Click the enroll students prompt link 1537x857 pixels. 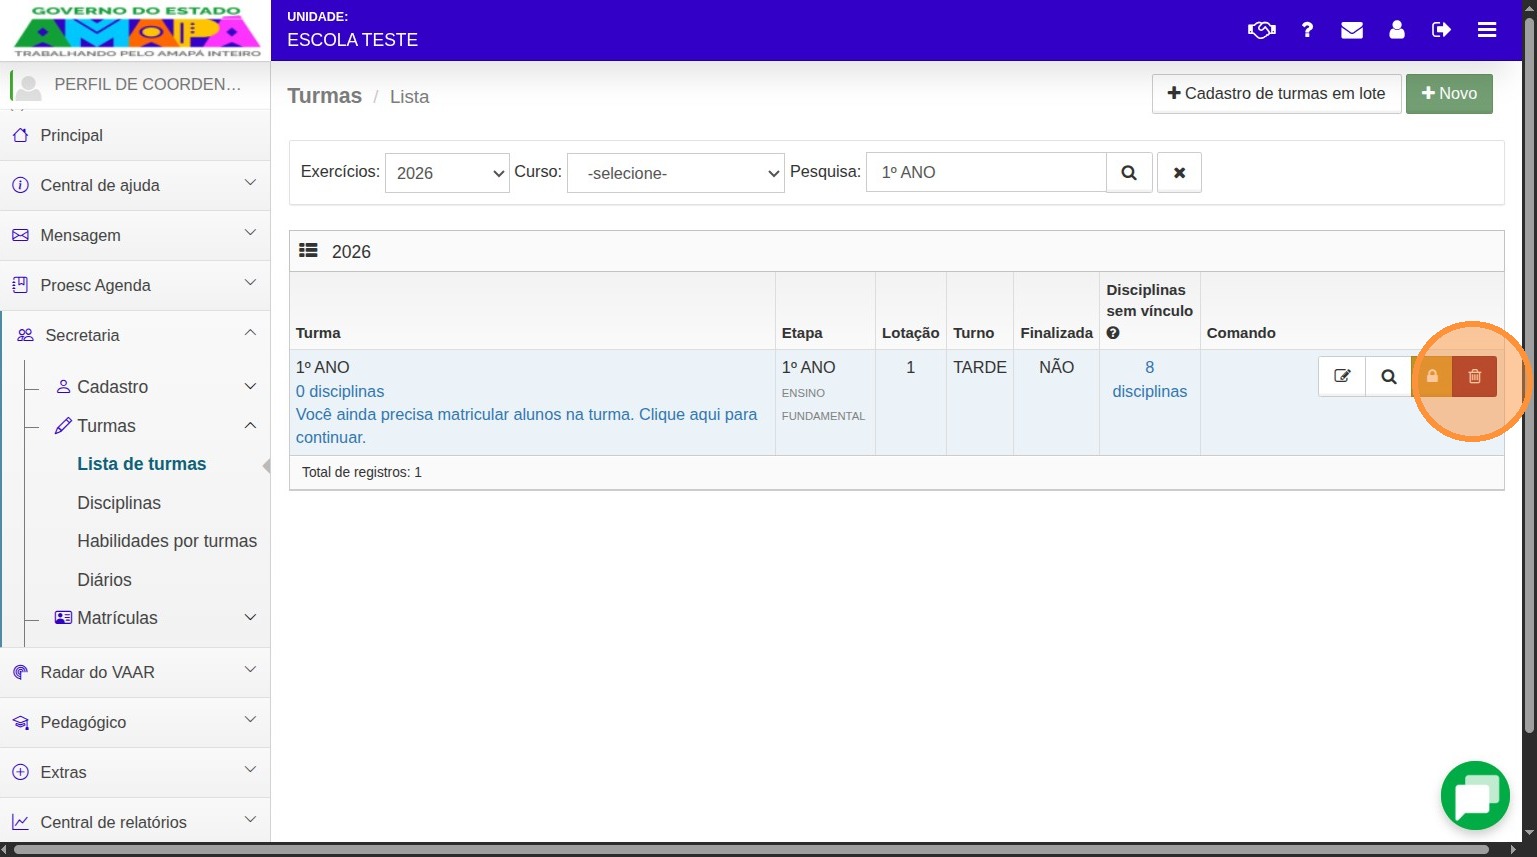[526, 426]
